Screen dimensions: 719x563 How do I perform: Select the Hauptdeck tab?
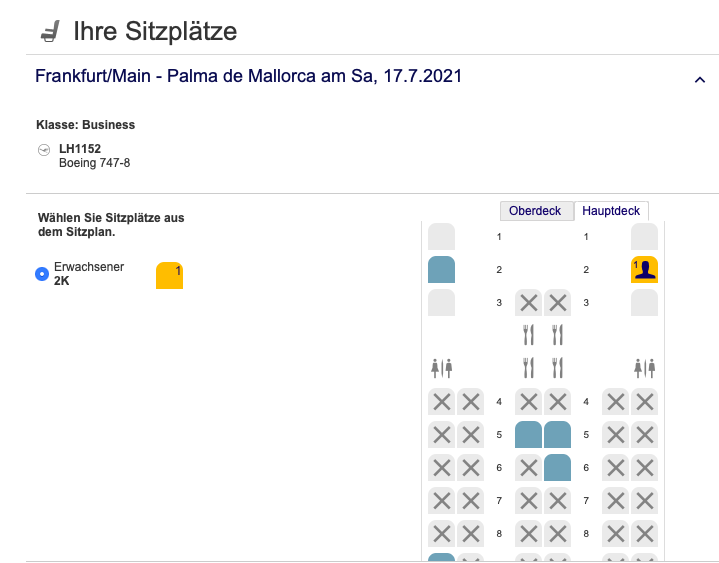coord(611,211)
